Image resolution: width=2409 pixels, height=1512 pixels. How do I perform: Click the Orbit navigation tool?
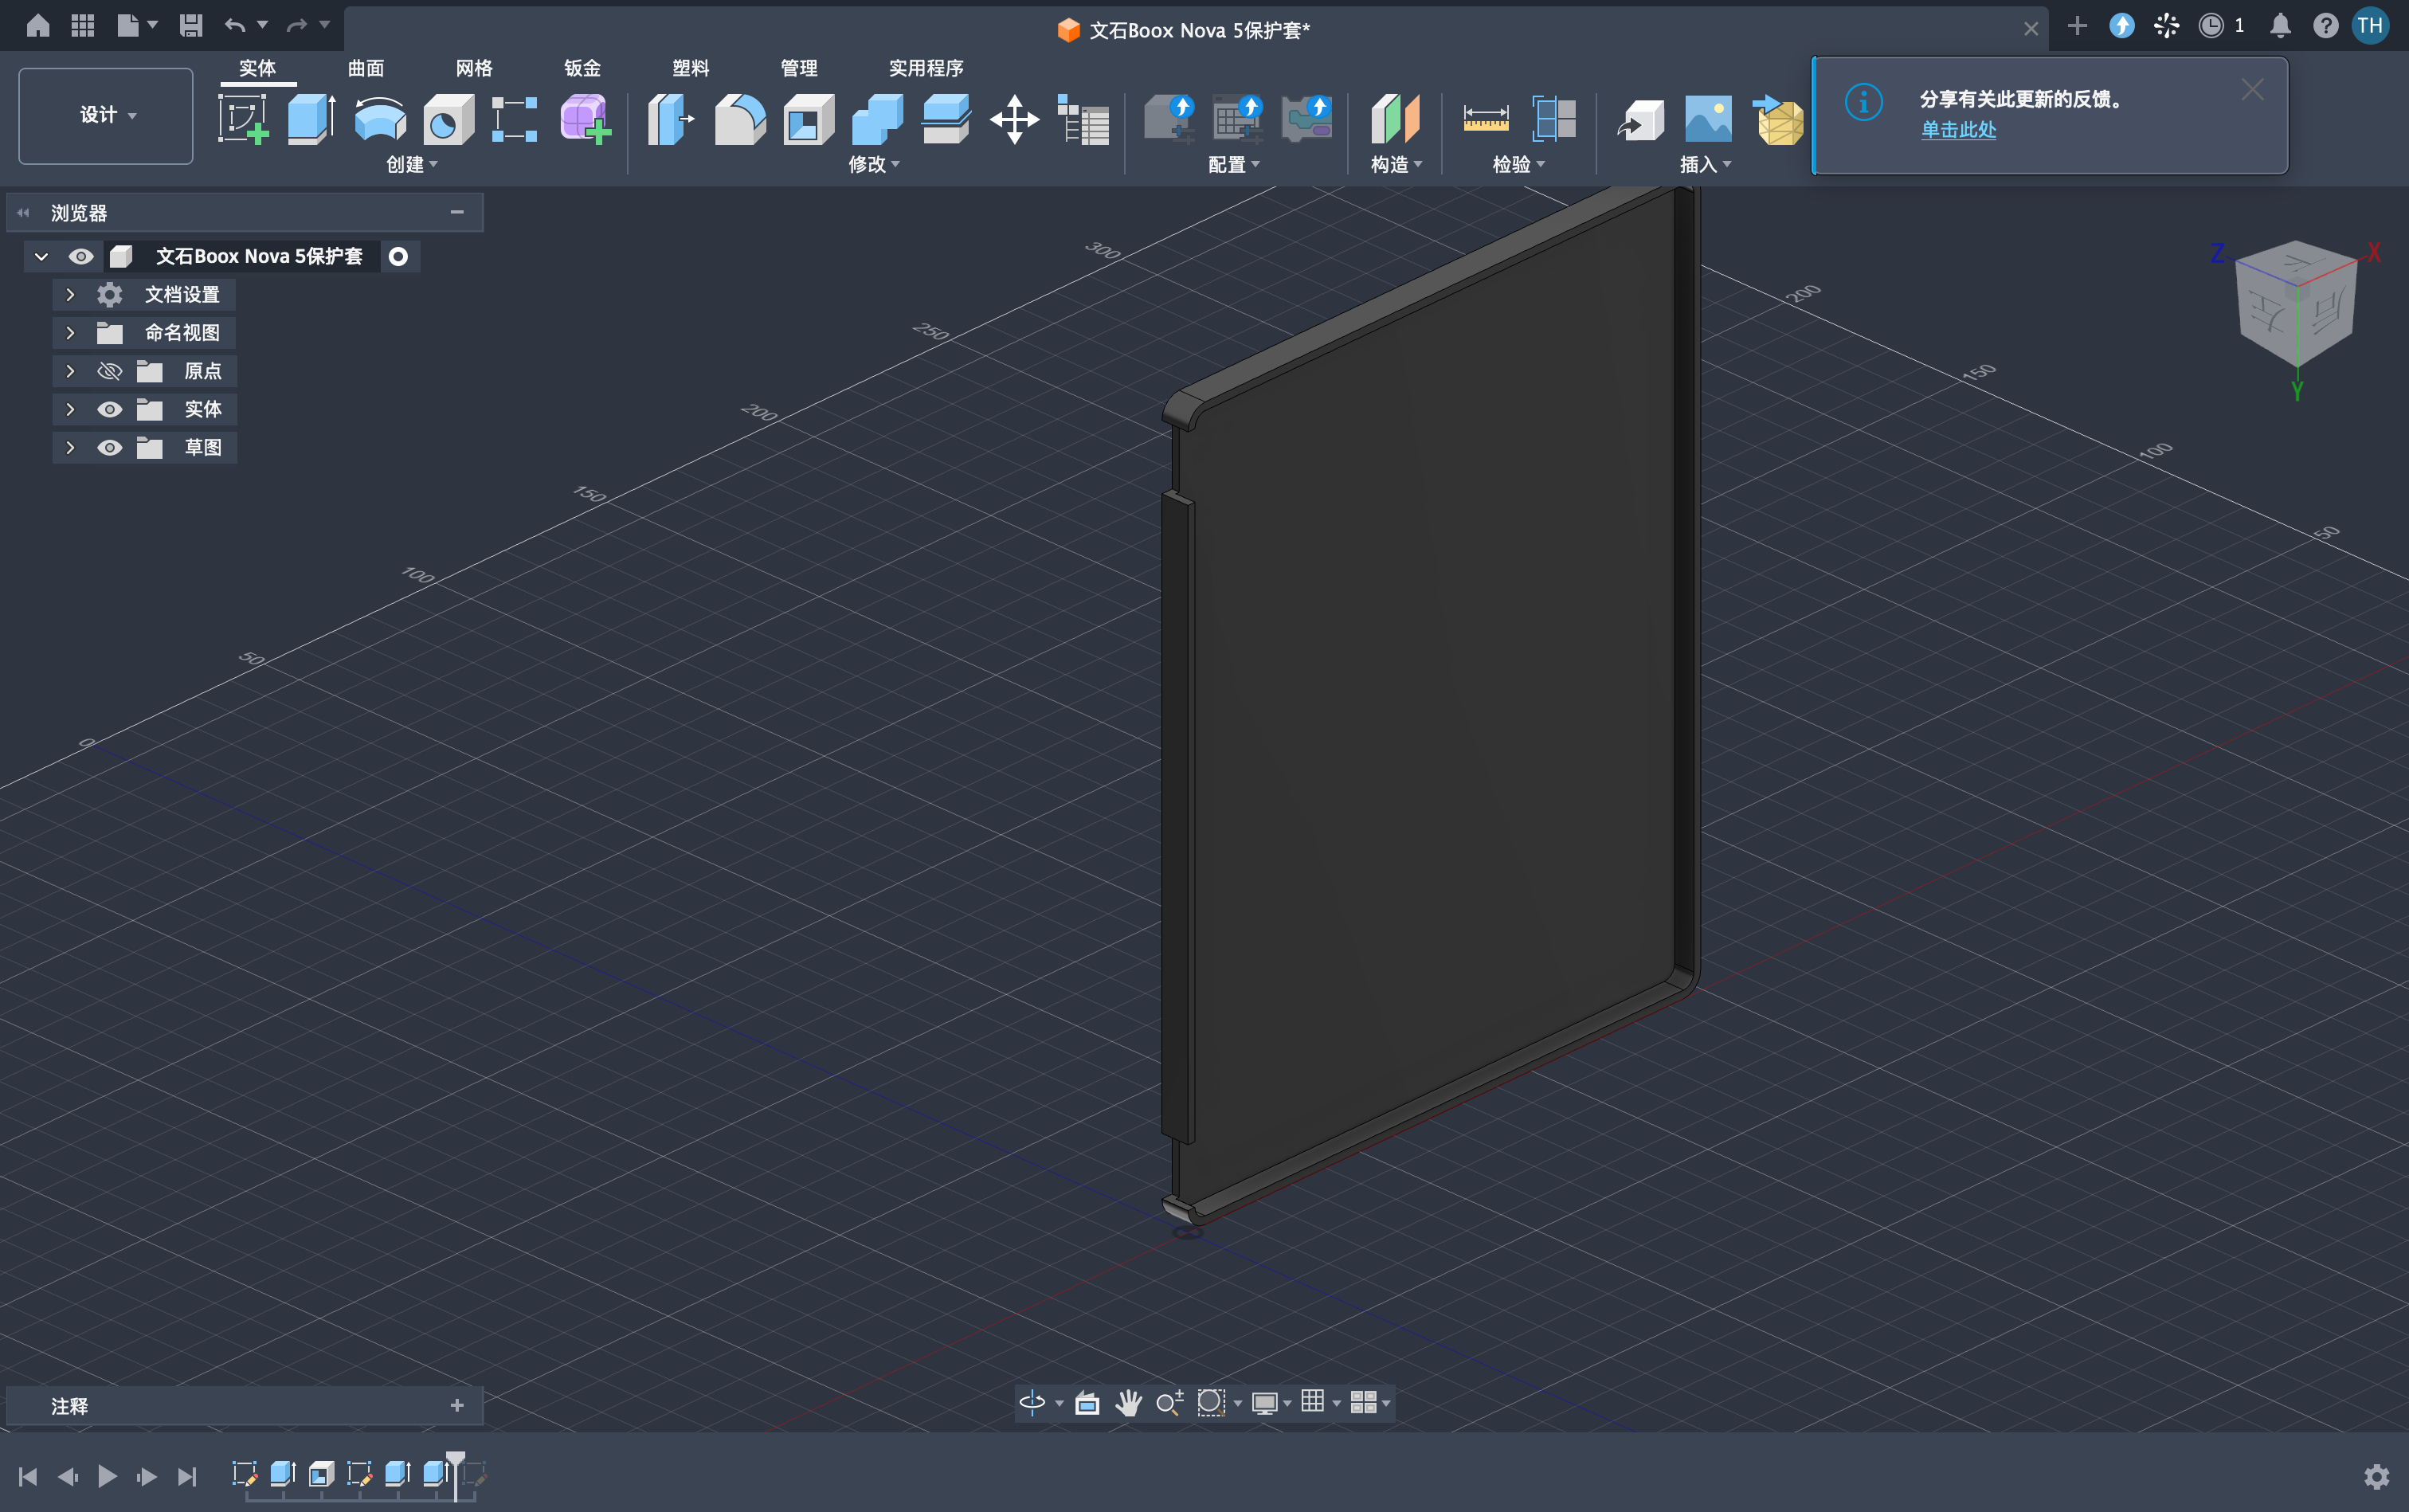pos(1032,1402)
